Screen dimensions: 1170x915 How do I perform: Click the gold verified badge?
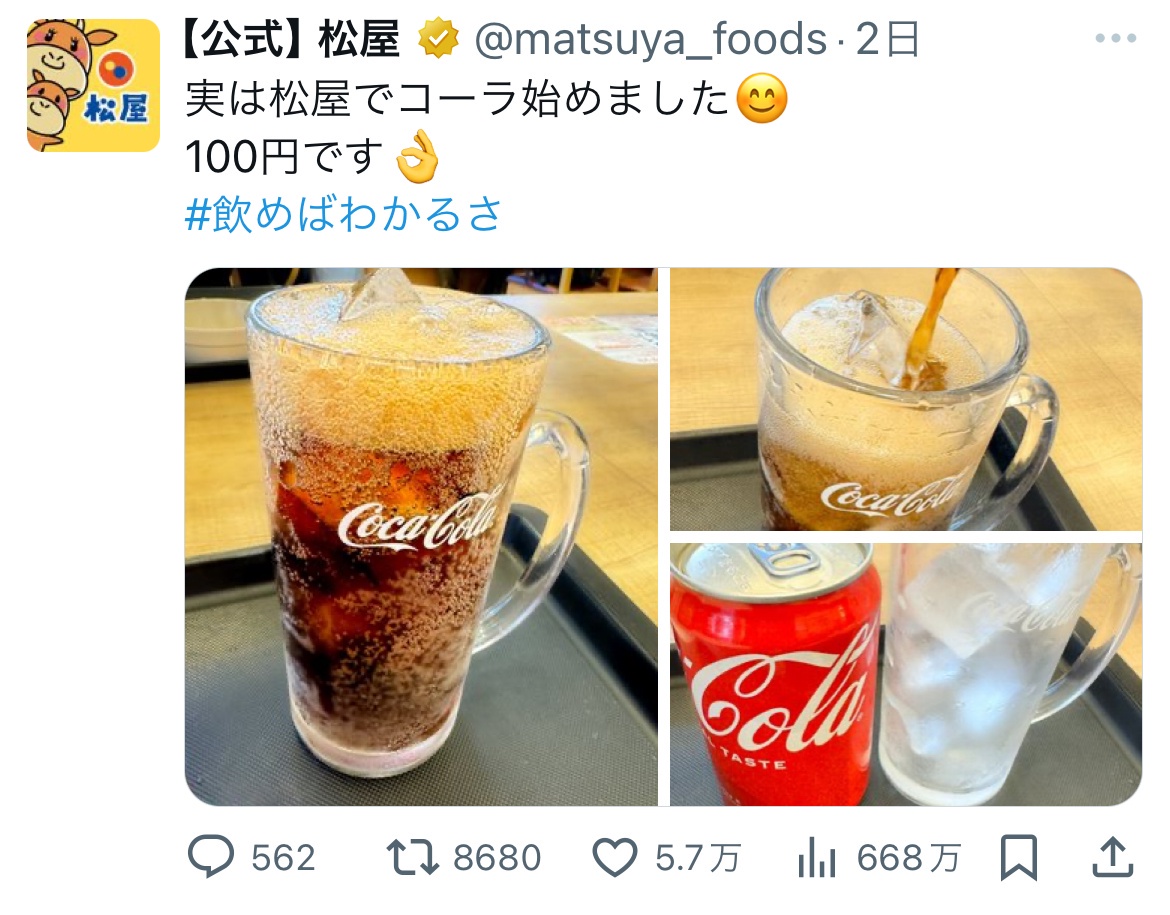438,39
